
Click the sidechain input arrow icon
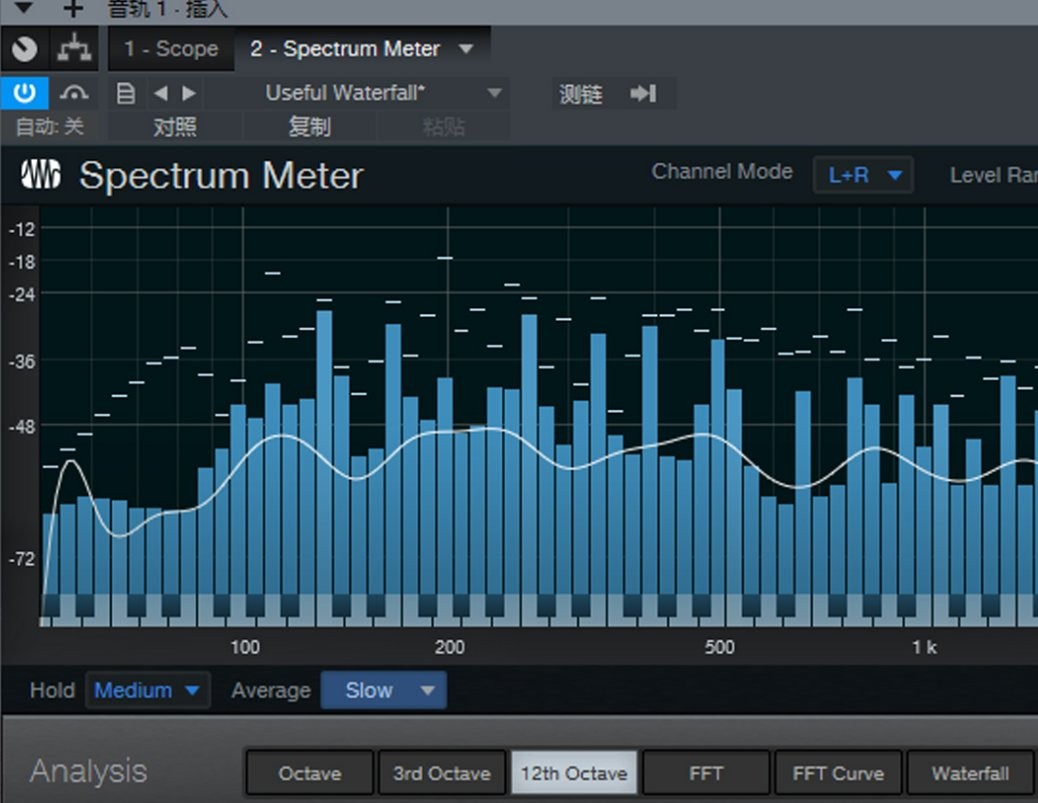(643, 92)
